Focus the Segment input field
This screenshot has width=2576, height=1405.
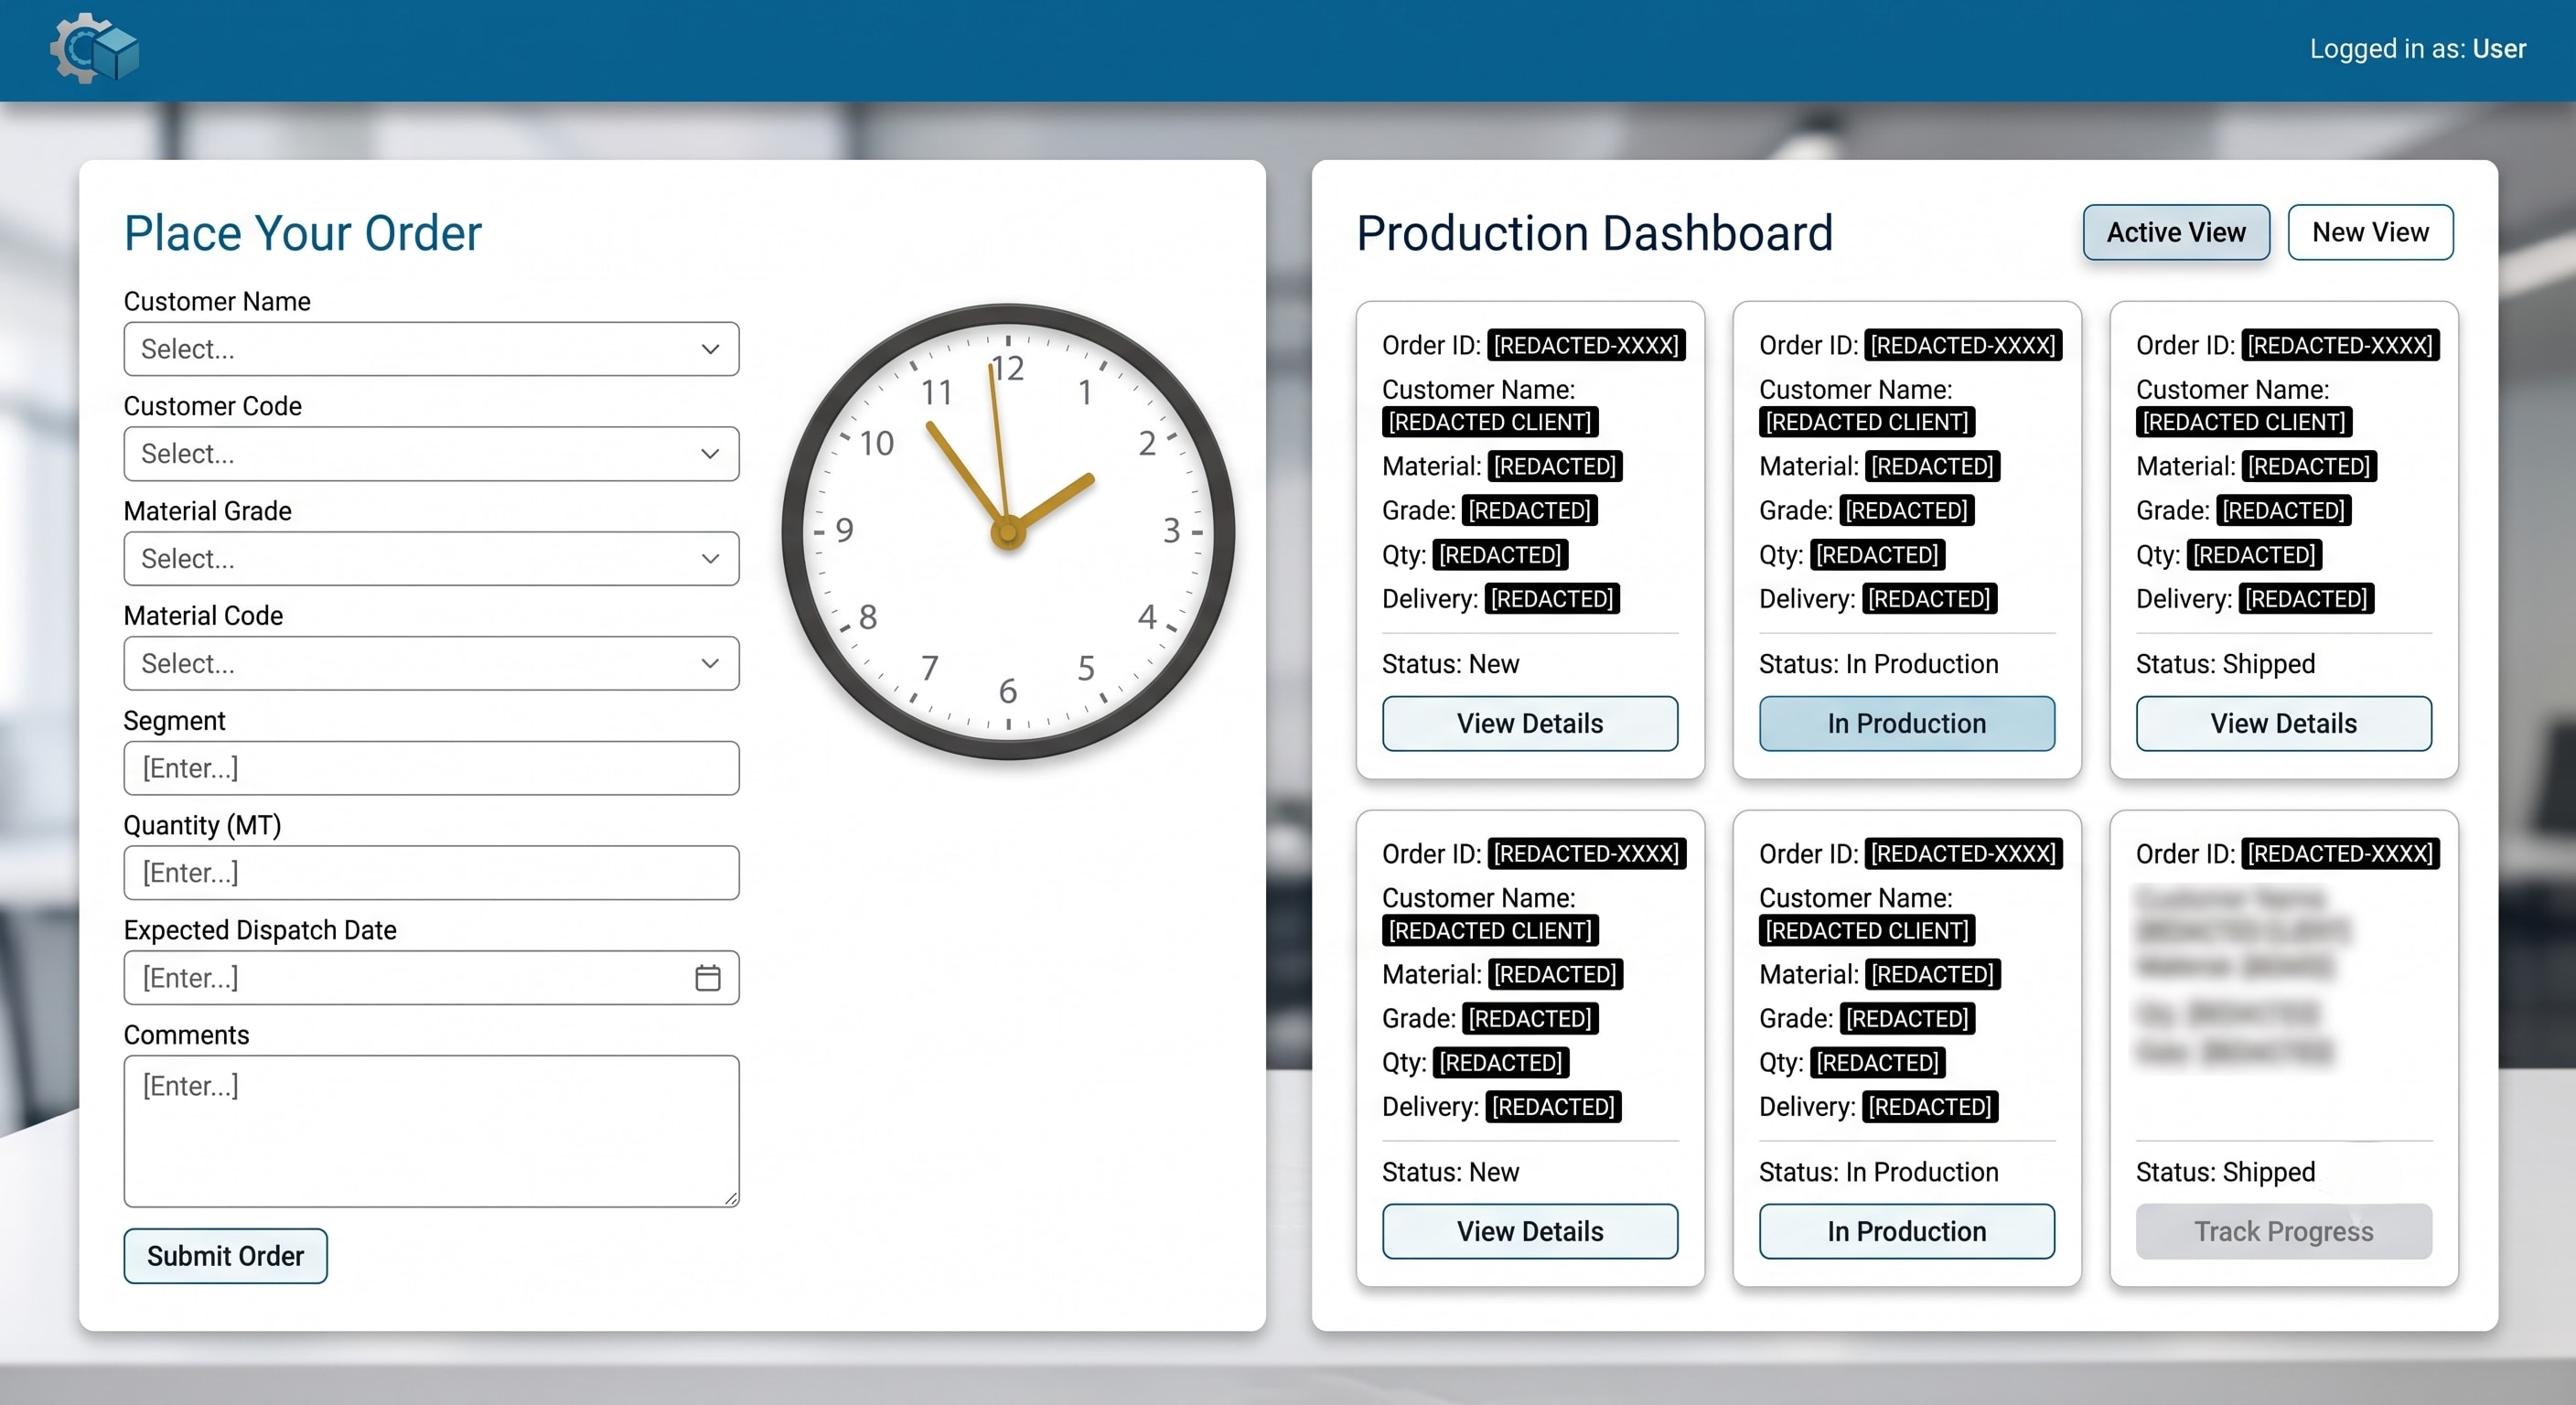click(x=431, y=768)
